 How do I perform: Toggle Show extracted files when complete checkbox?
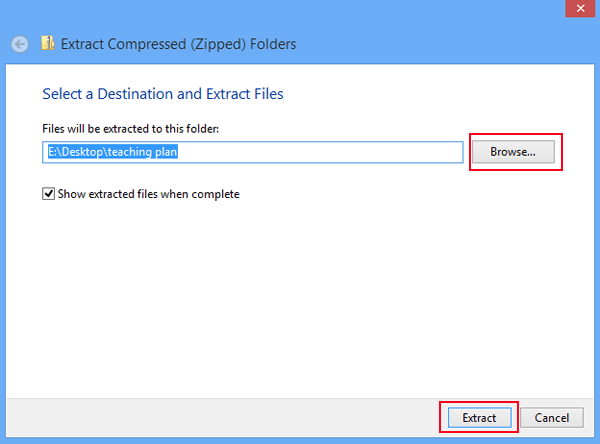pyautogui.click(x=48, y=194)
